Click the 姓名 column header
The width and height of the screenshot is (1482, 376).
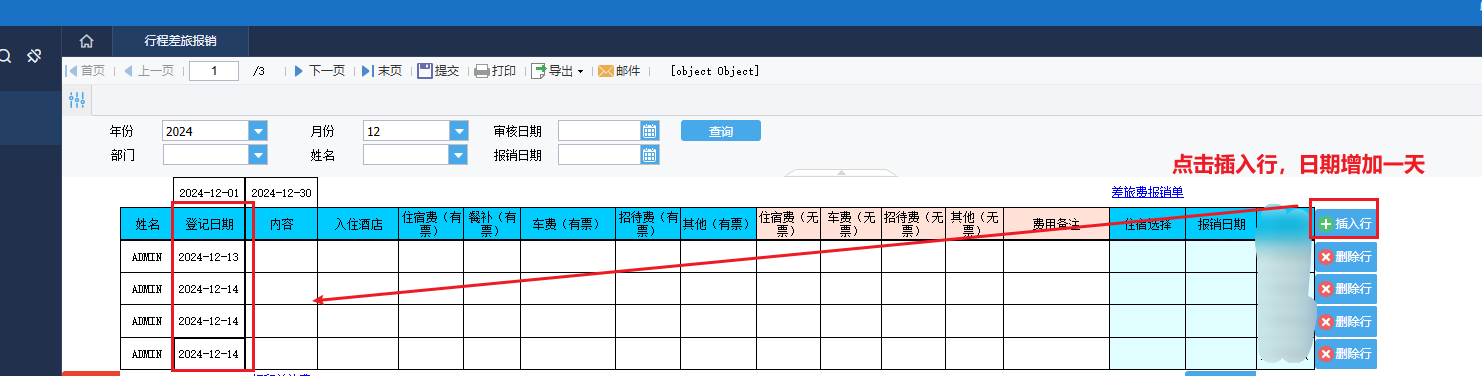click(x=146, y=225)
